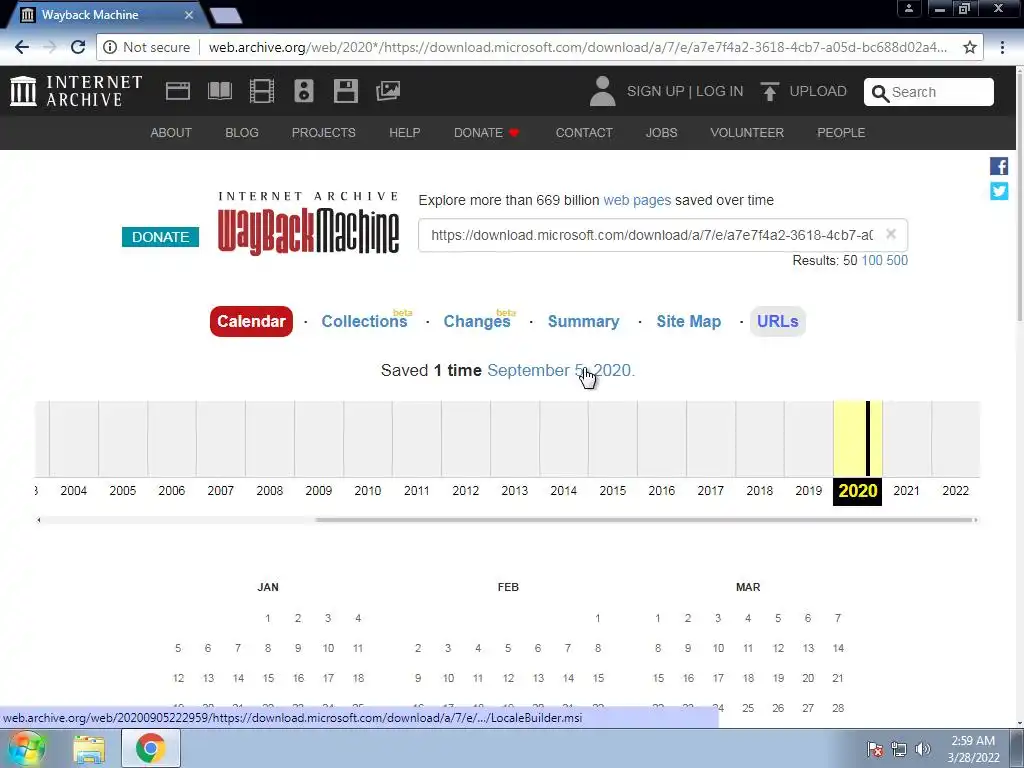This screenshot has width=1024, height=768.
Task: Click UPLOAD link text
Action: coord(818,91)
